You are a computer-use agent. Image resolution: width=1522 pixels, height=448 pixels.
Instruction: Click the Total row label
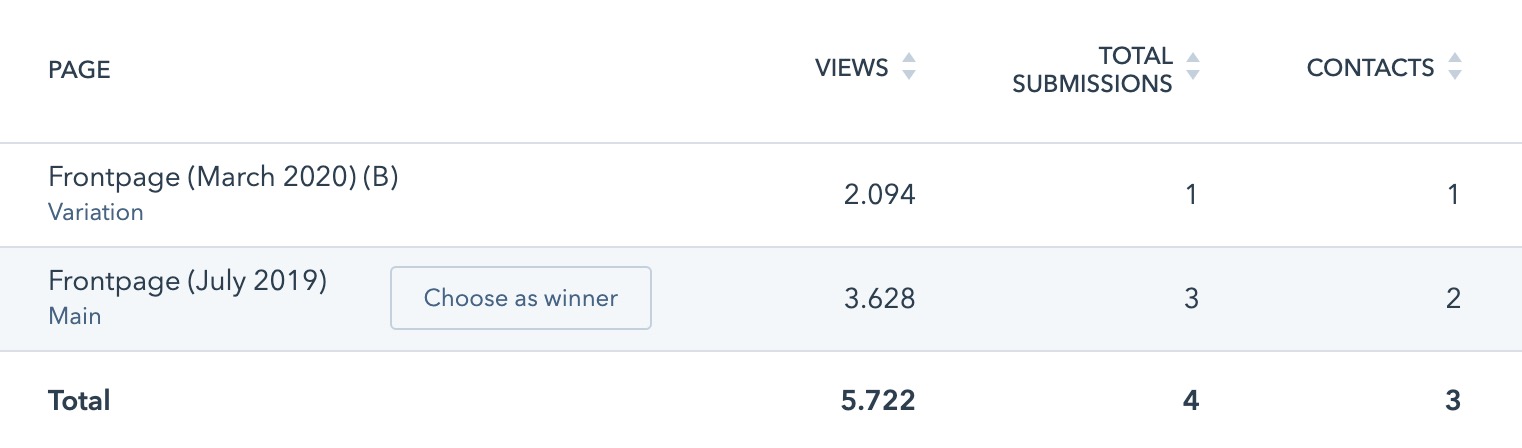click(x=79, y=401)
